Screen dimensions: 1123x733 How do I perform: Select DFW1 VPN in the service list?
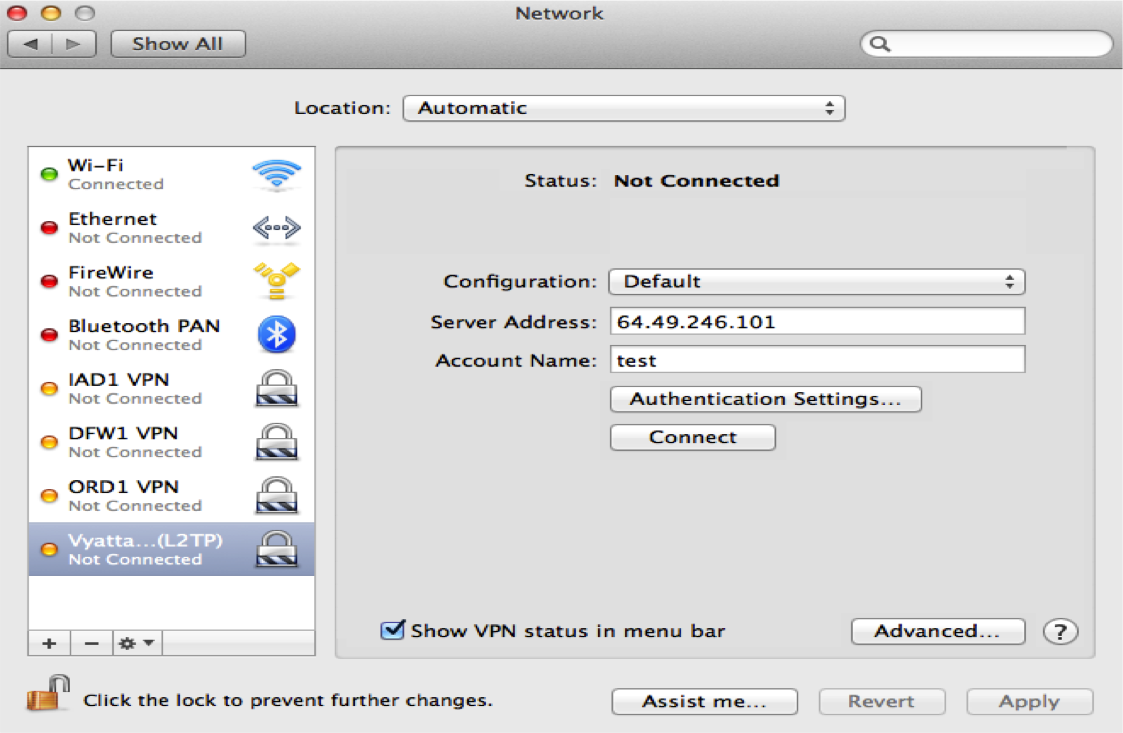click(171, 442)
